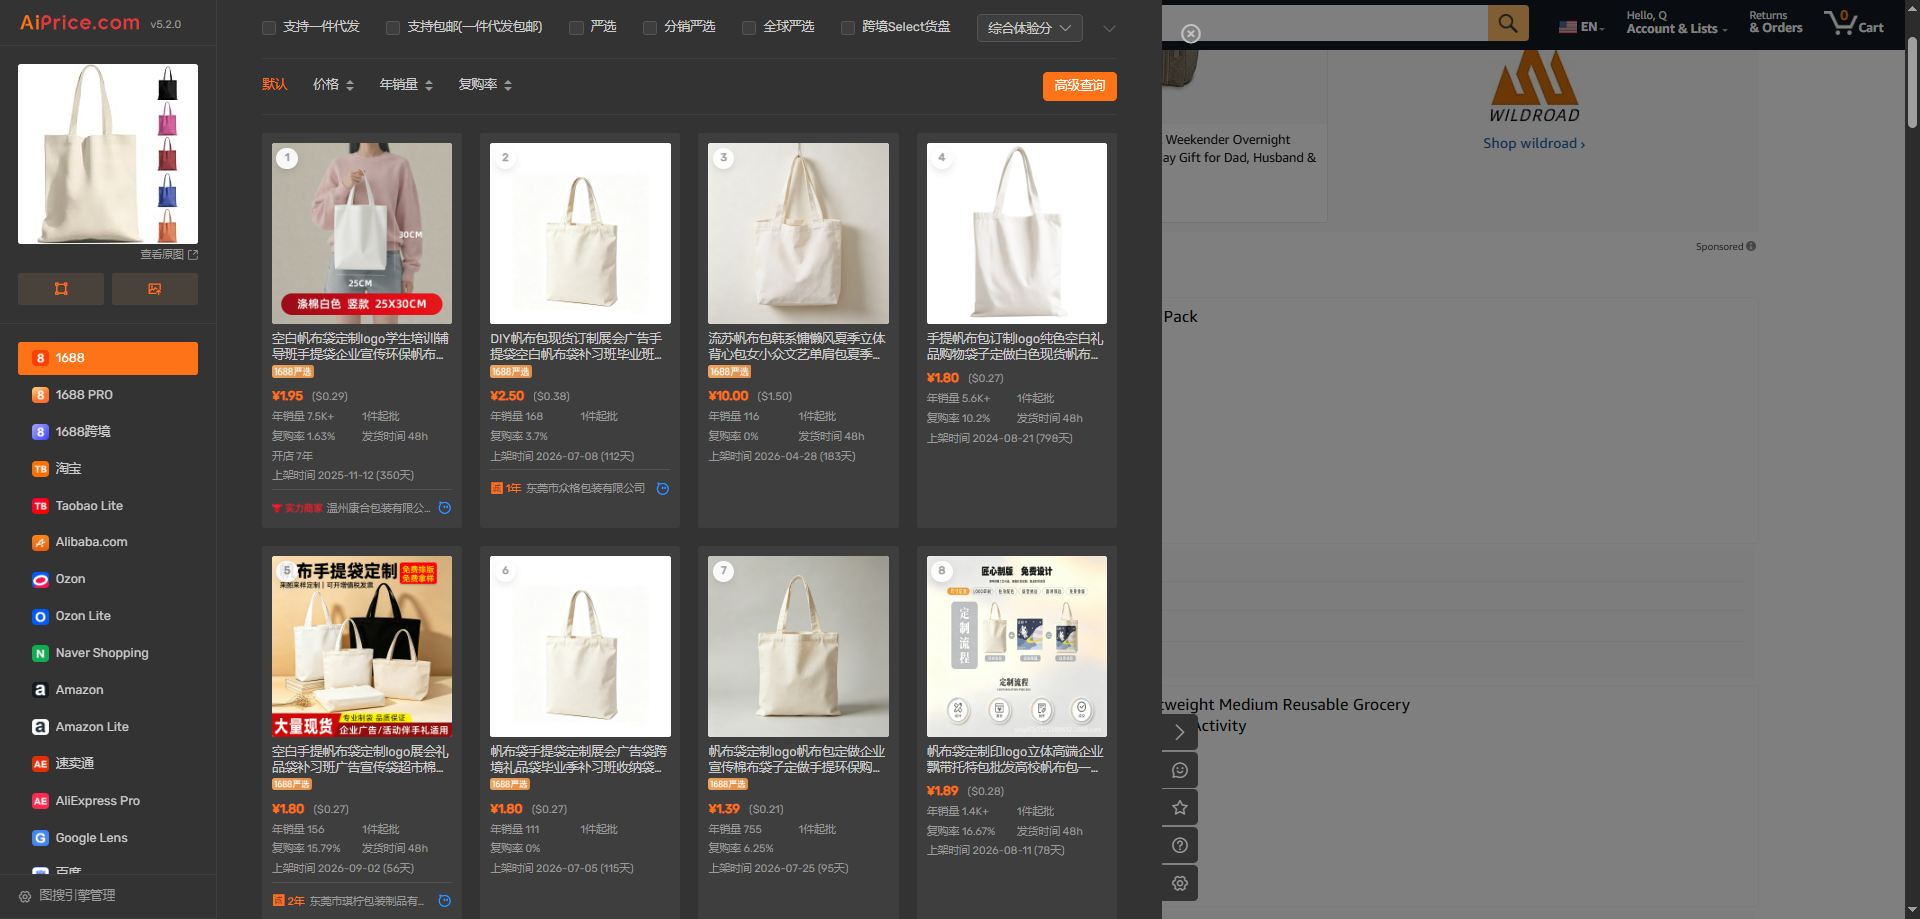Open the 查看原图 external link icon

pyautogui.click(x=193, y=255)
